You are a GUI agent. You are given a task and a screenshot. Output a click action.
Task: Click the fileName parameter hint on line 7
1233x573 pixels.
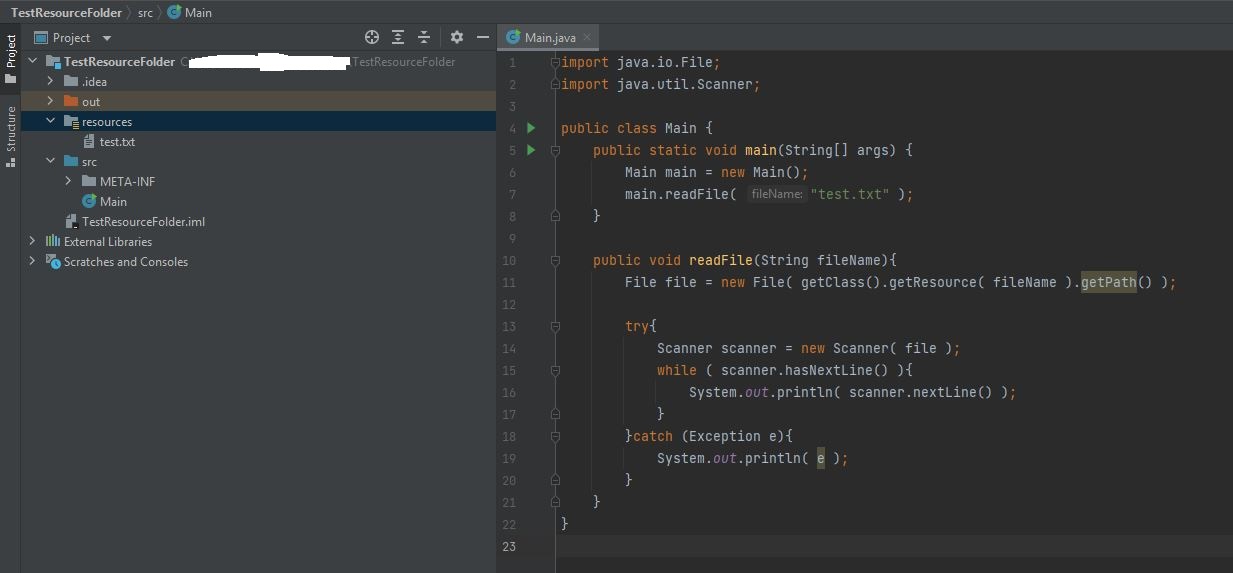tap(777, 194)
